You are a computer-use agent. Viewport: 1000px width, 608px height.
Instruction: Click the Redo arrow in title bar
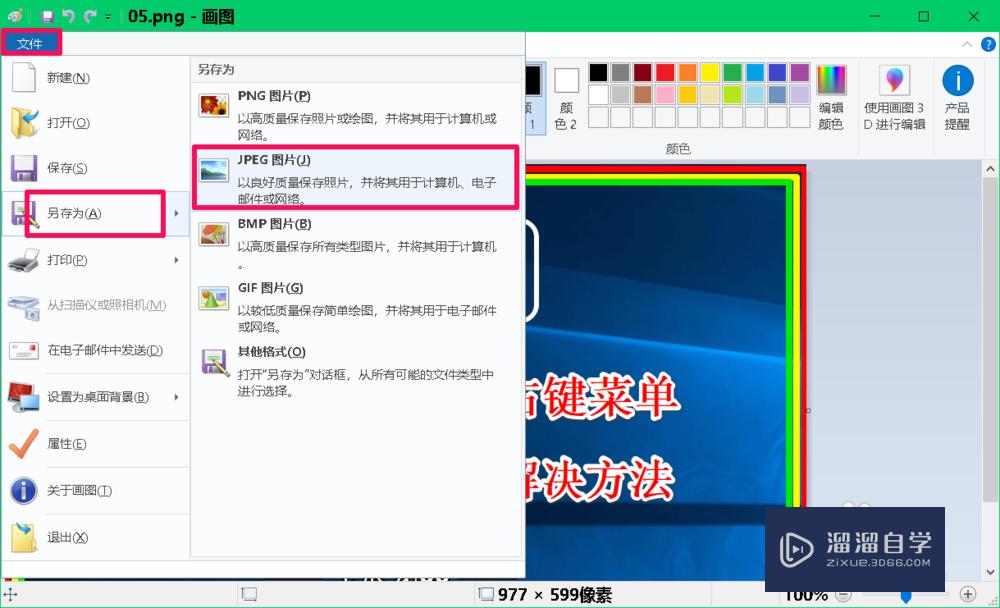click(x=91, y=17)
